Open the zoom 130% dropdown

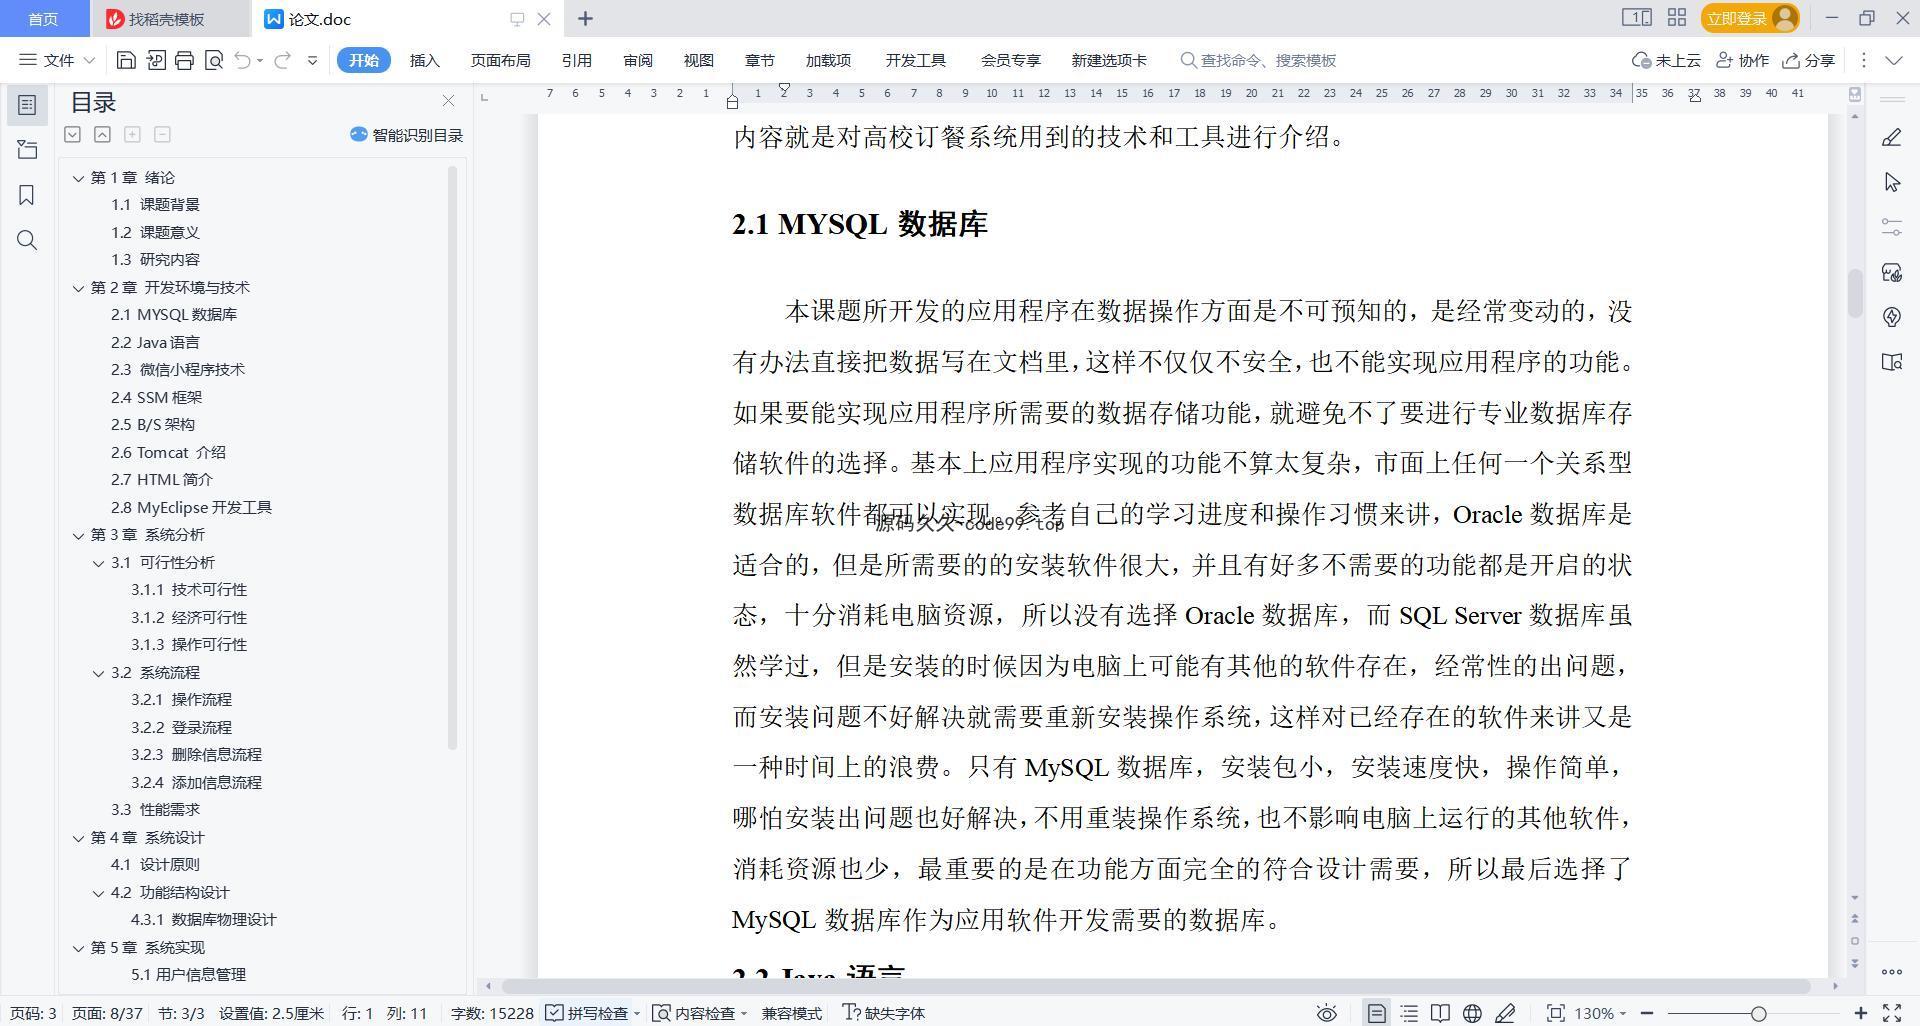point(1600,1013)
